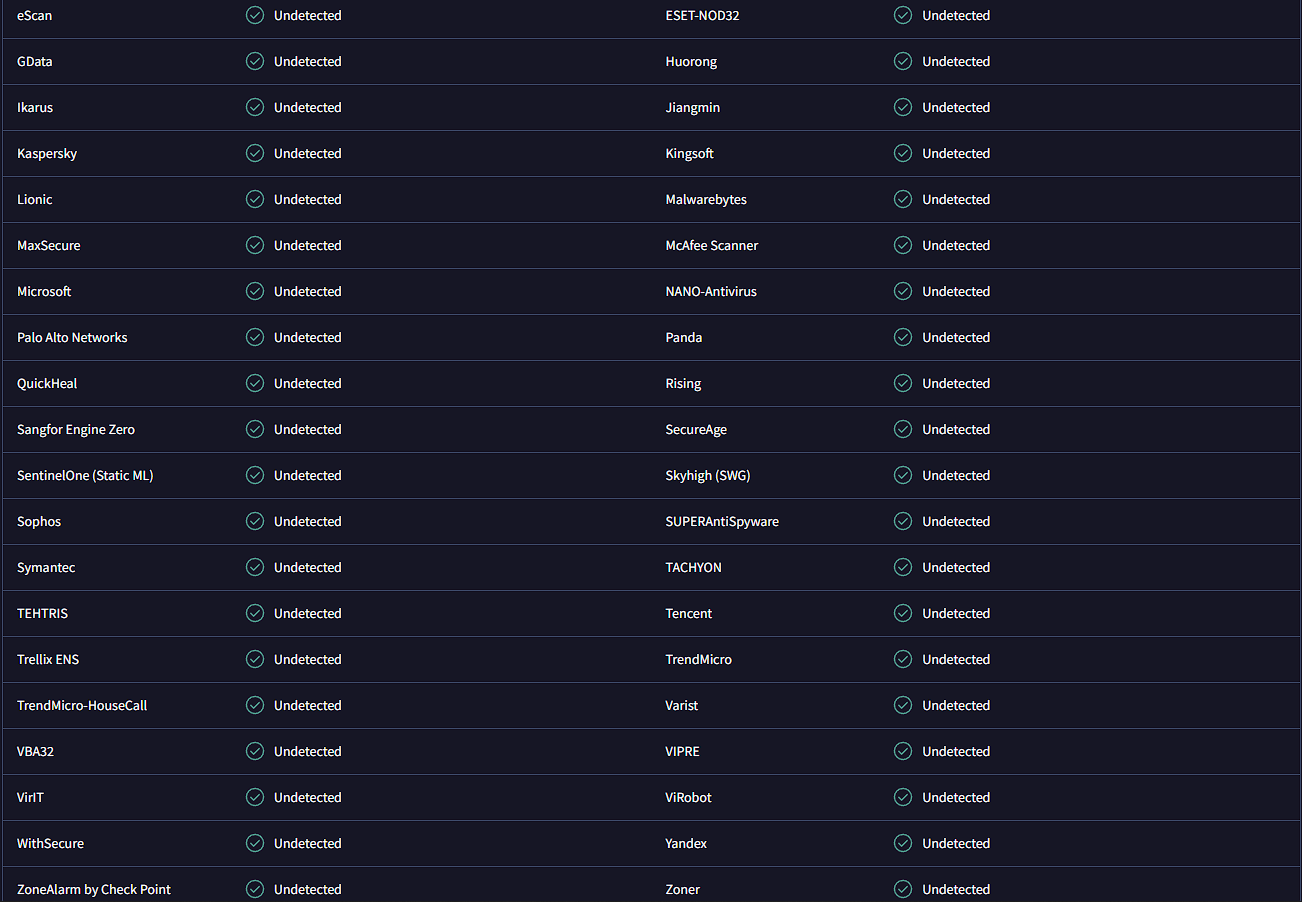1302x902 pixels.
Task: Click the check icon for ZoneAlarm by Check Point
Action: [x=255, y=889]
